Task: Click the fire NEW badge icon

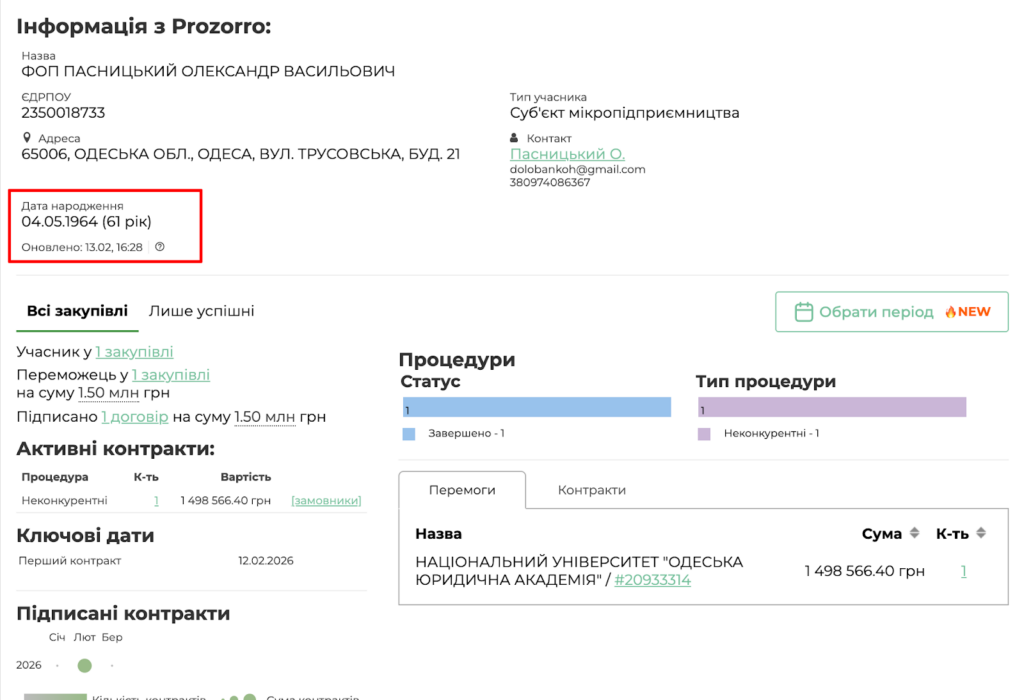Action: coord(950,312)
